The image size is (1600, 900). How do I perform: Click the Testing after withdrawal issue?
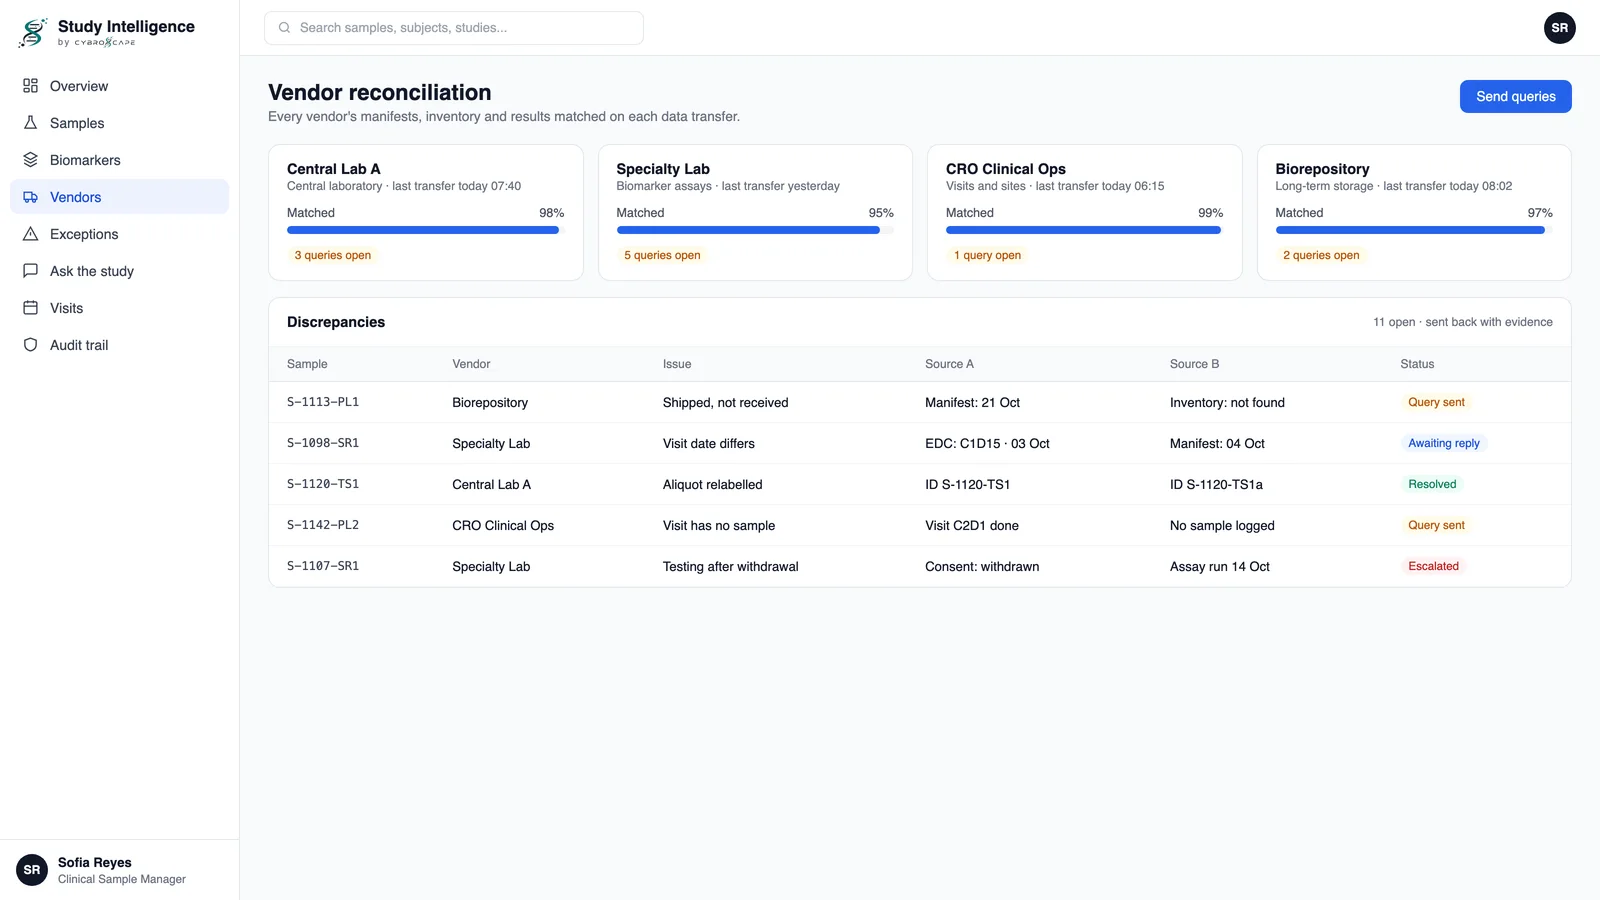tap(730, 567)
